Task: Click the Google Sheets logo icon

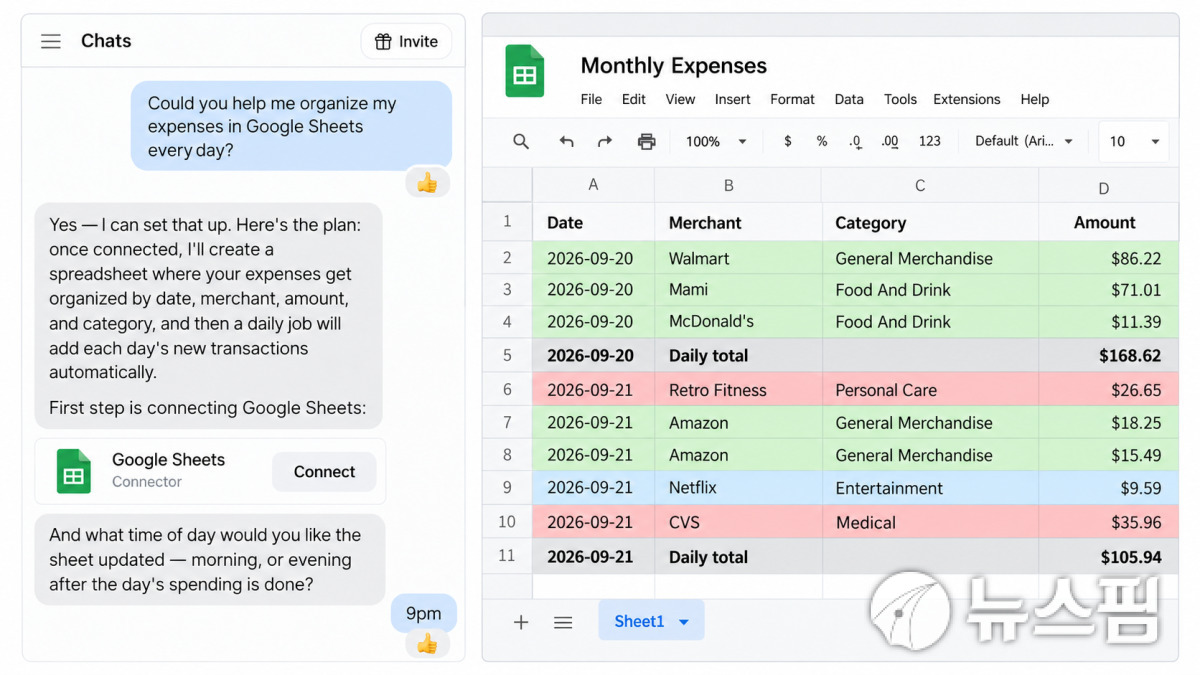Action: tap(525, 72)
